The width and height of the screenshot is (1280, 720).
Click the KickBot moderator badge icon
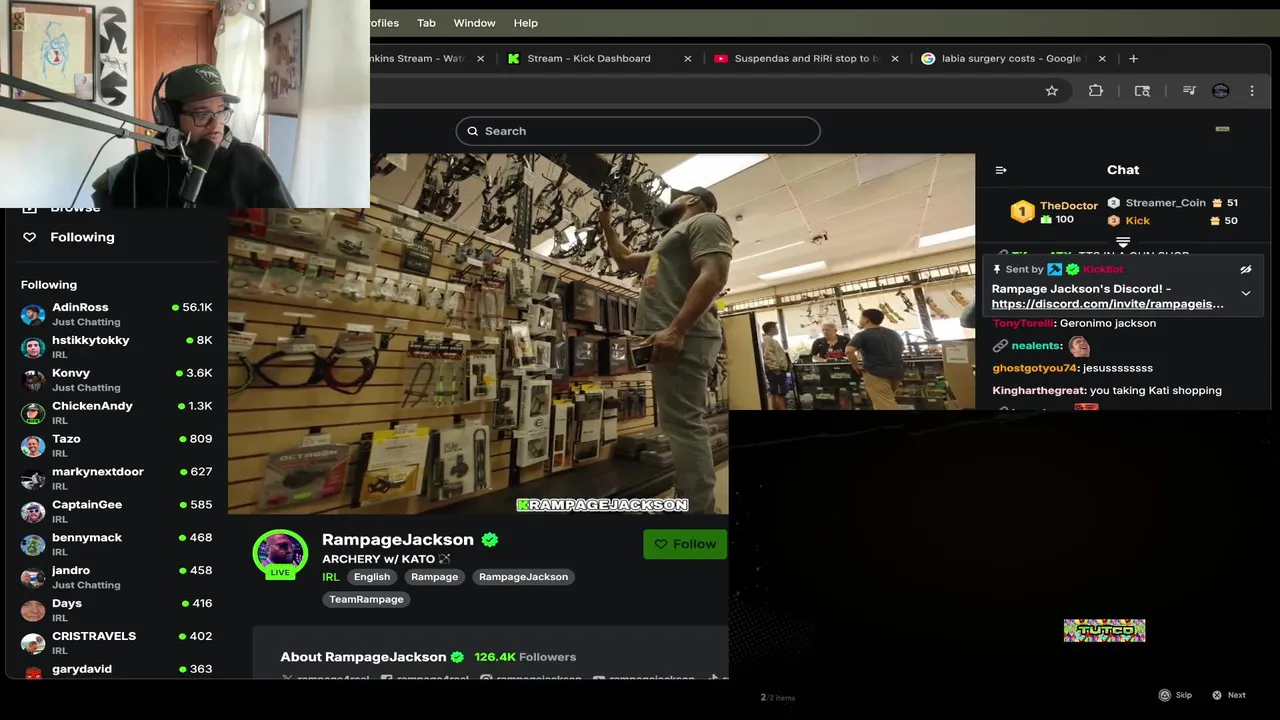[1054, 270]
